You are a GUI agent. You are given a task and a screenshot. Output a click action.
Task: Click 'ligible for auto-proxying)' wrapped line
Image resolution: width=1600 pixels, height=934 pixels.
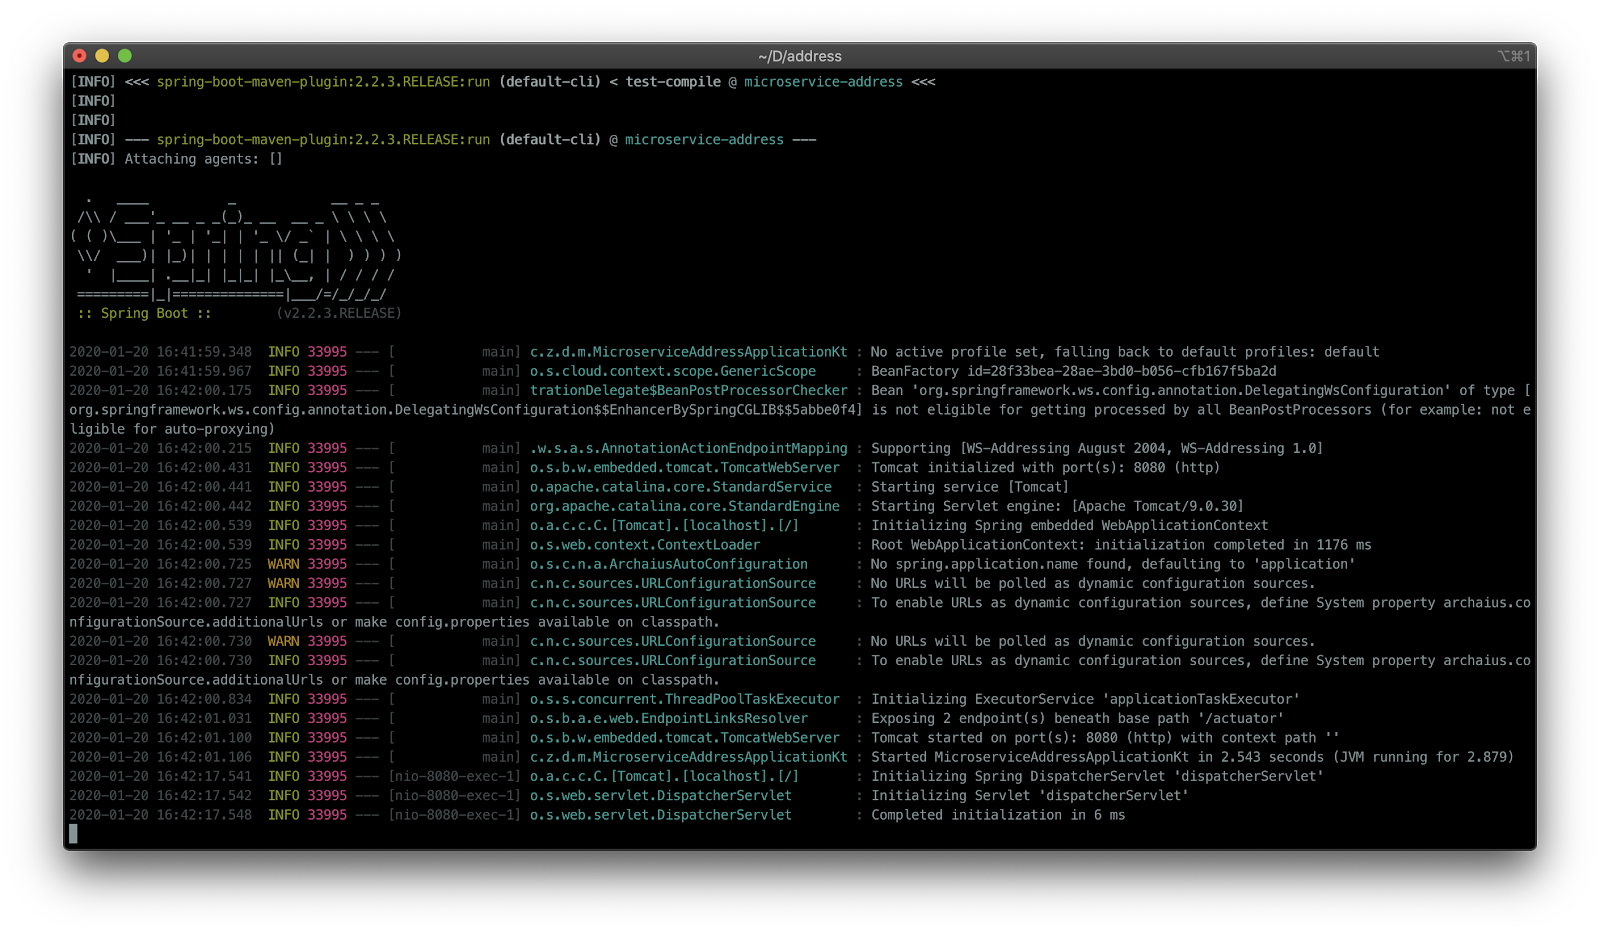172,429
